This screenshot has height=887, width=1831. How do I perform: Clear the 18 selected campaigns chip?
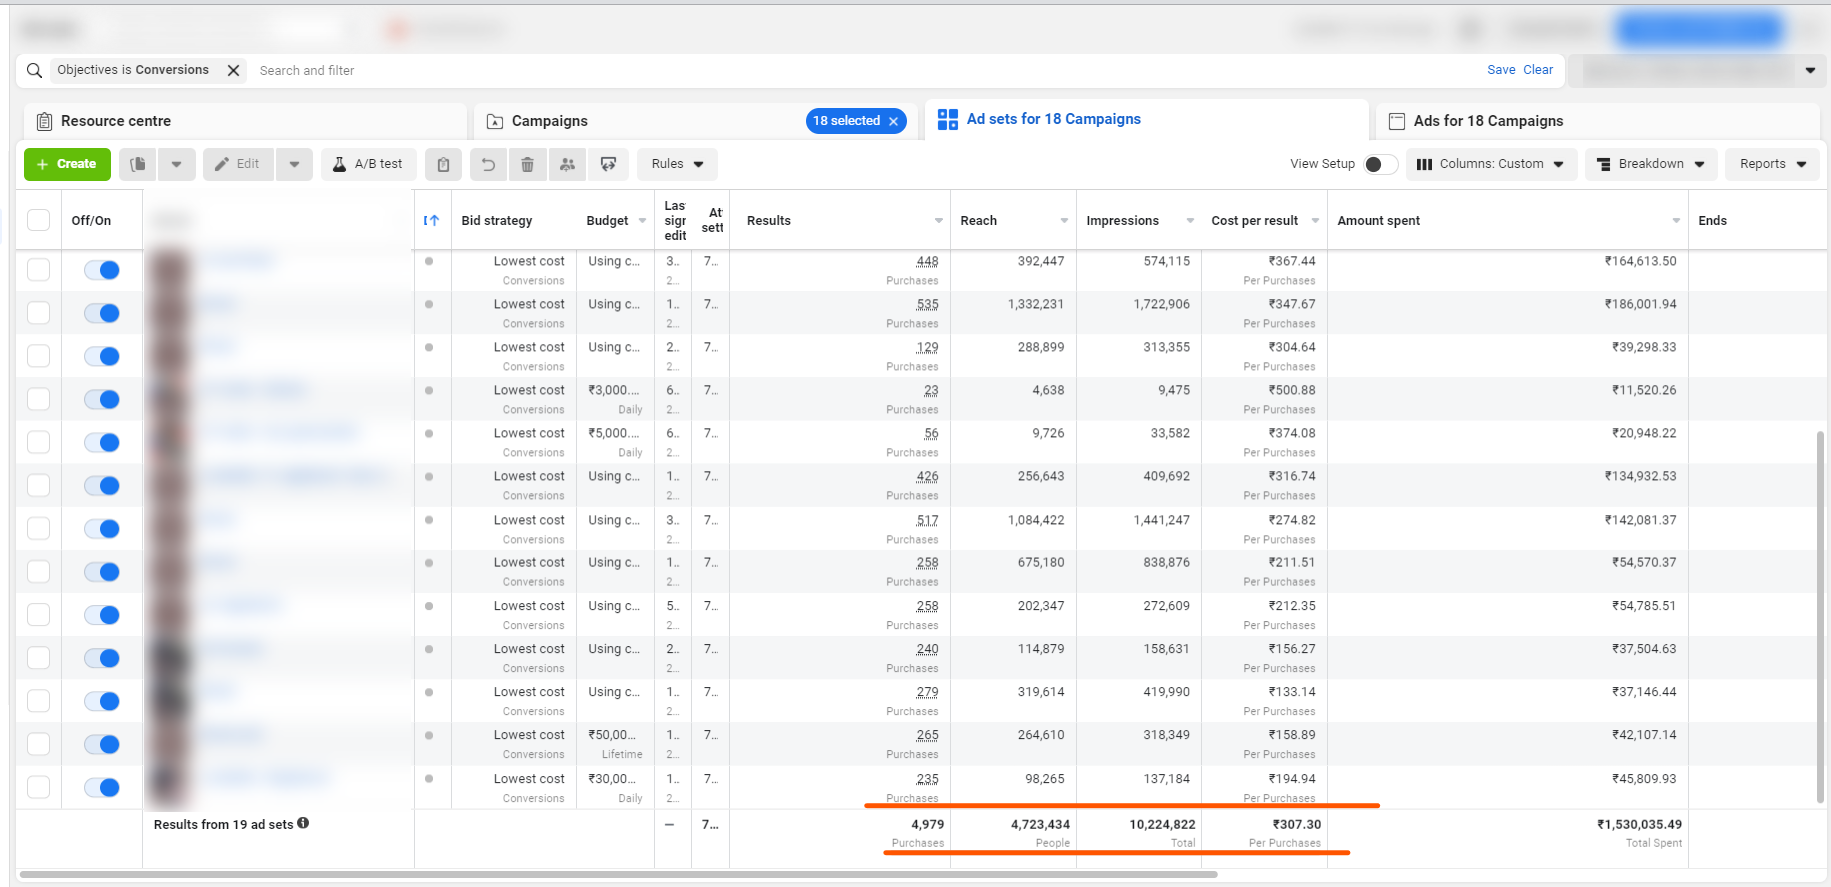(x=894, y=121)
